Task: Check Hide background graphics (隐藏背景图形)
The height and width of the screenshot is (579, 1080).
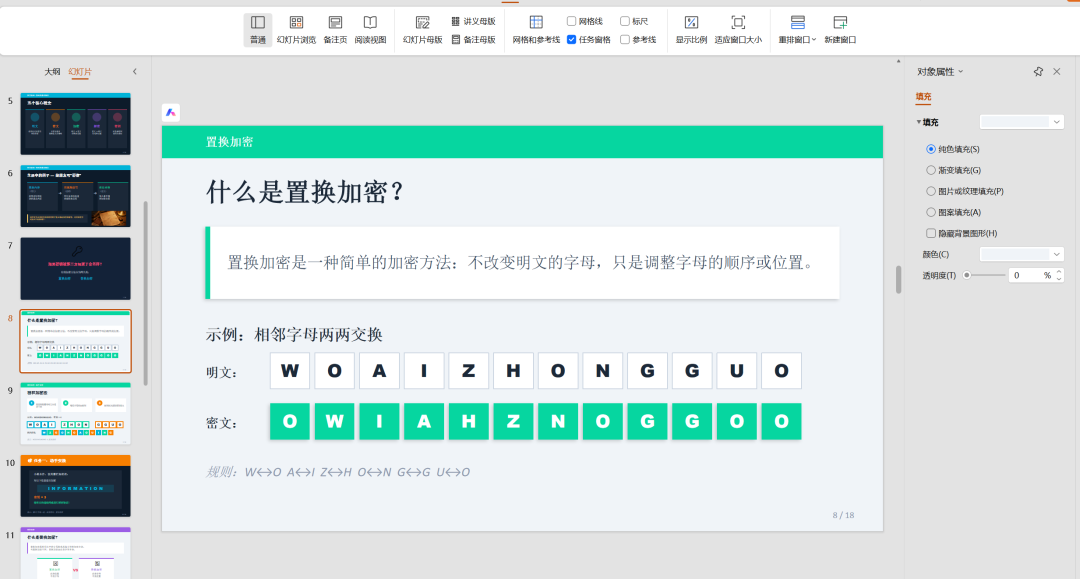Action: (x=931, y=233)
